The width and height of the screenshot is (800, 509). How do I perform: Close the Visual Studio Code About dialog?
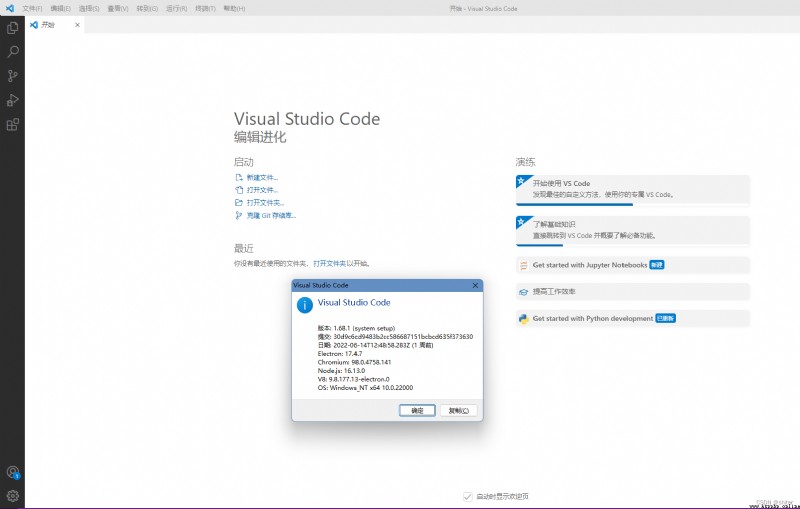pos(475,285)
